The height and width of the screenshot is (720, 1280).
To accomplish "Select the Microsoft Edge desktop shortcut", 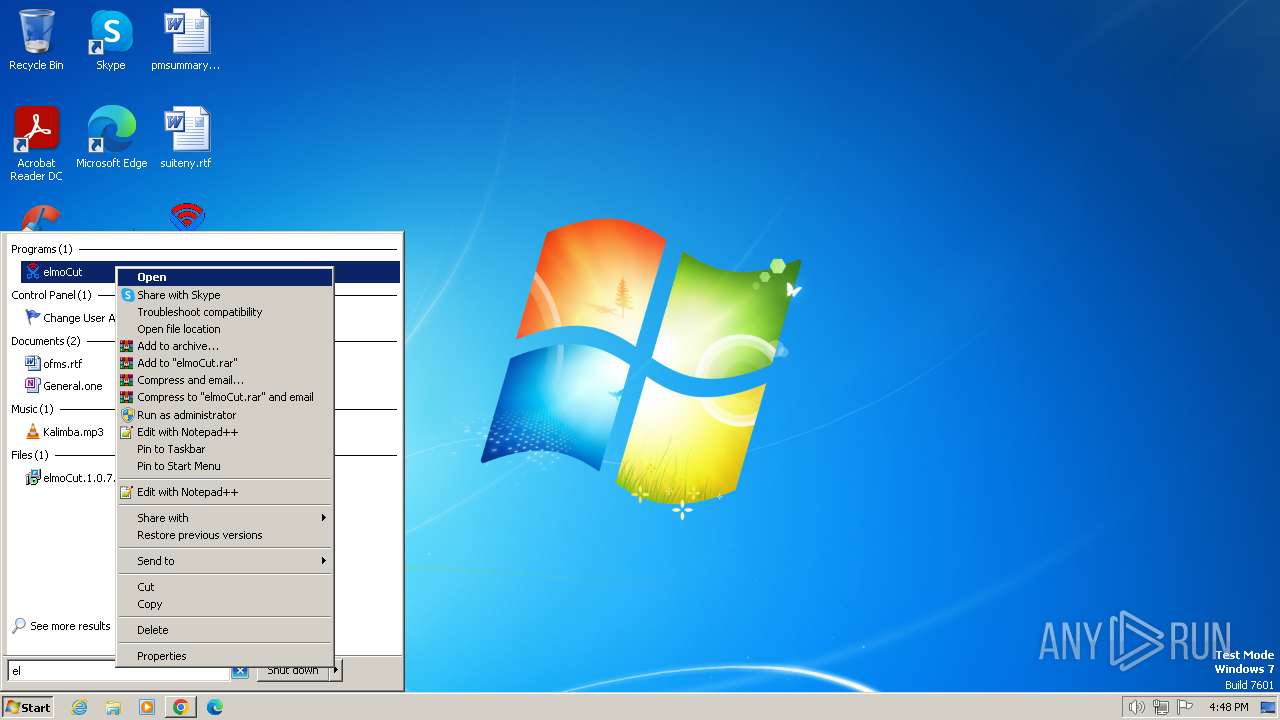I will click(111, 138).
